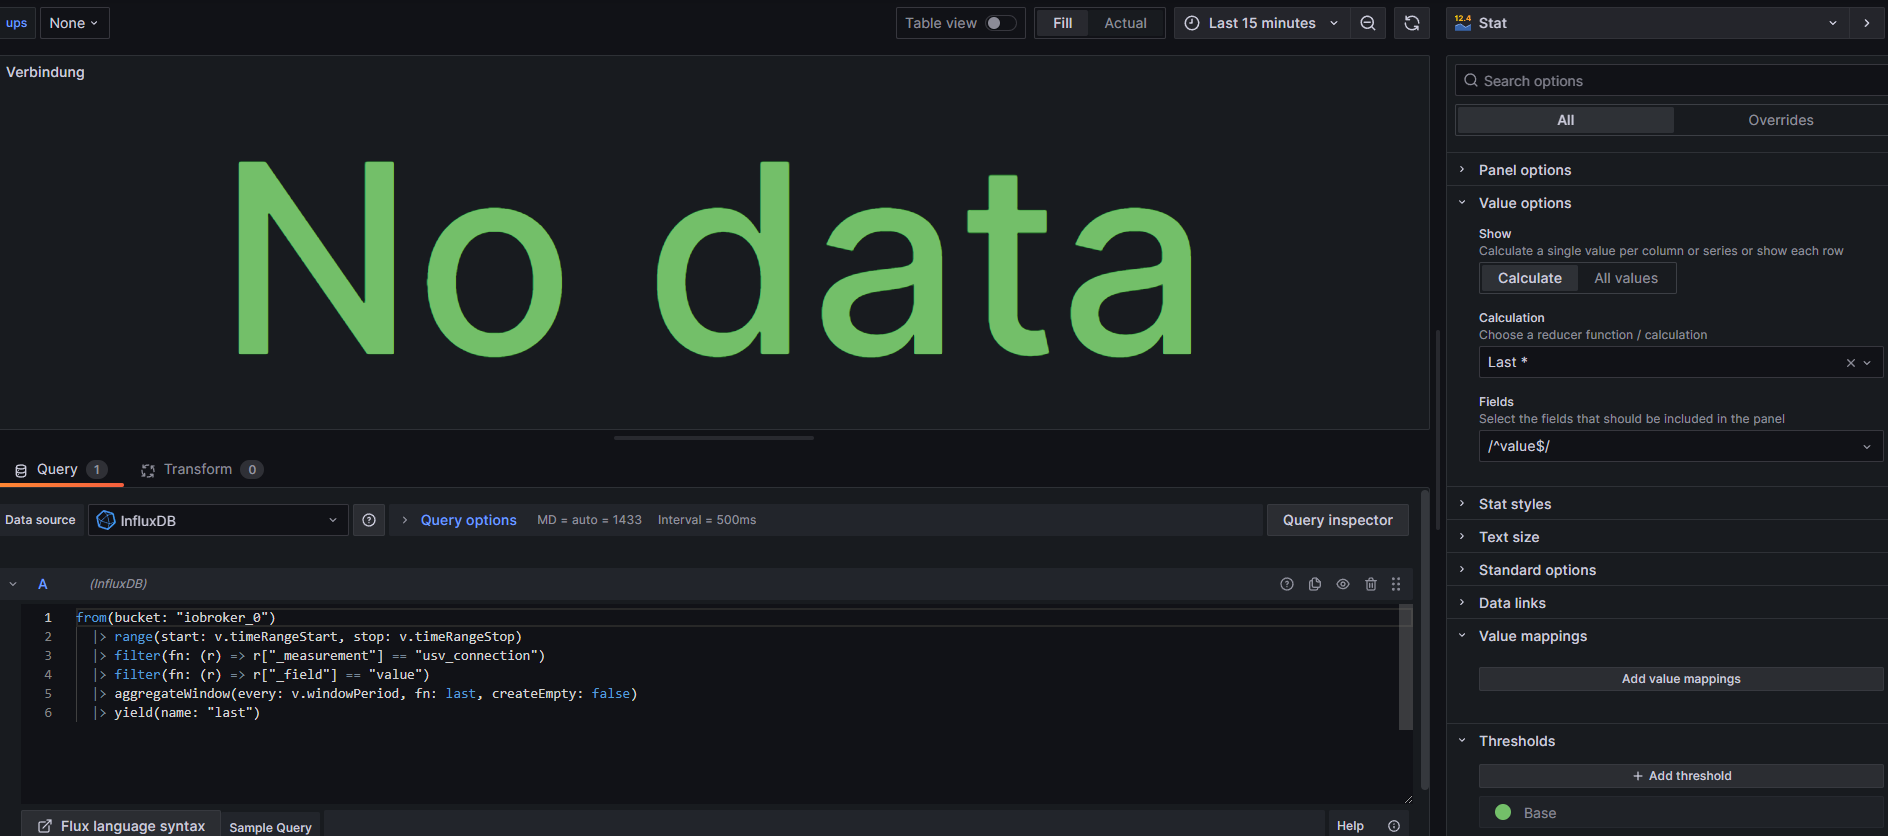Show query A help
The image size is (1888, 836).
[1287, 584]
